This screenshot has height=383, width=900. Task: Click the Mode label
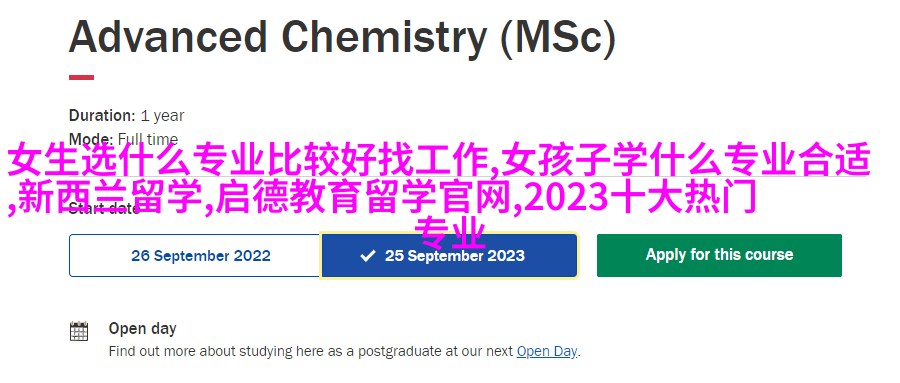91,139
